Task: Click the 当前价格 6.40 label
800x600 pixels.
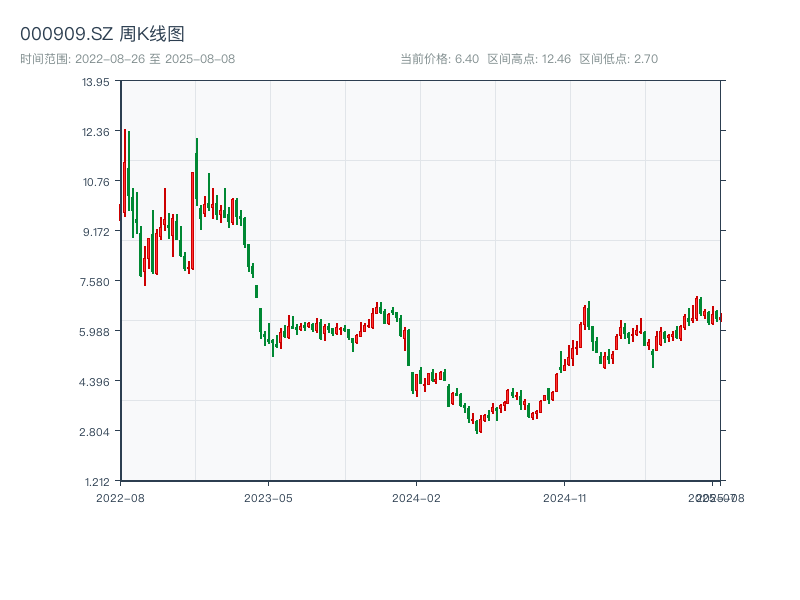Action: tap(439, 59)
